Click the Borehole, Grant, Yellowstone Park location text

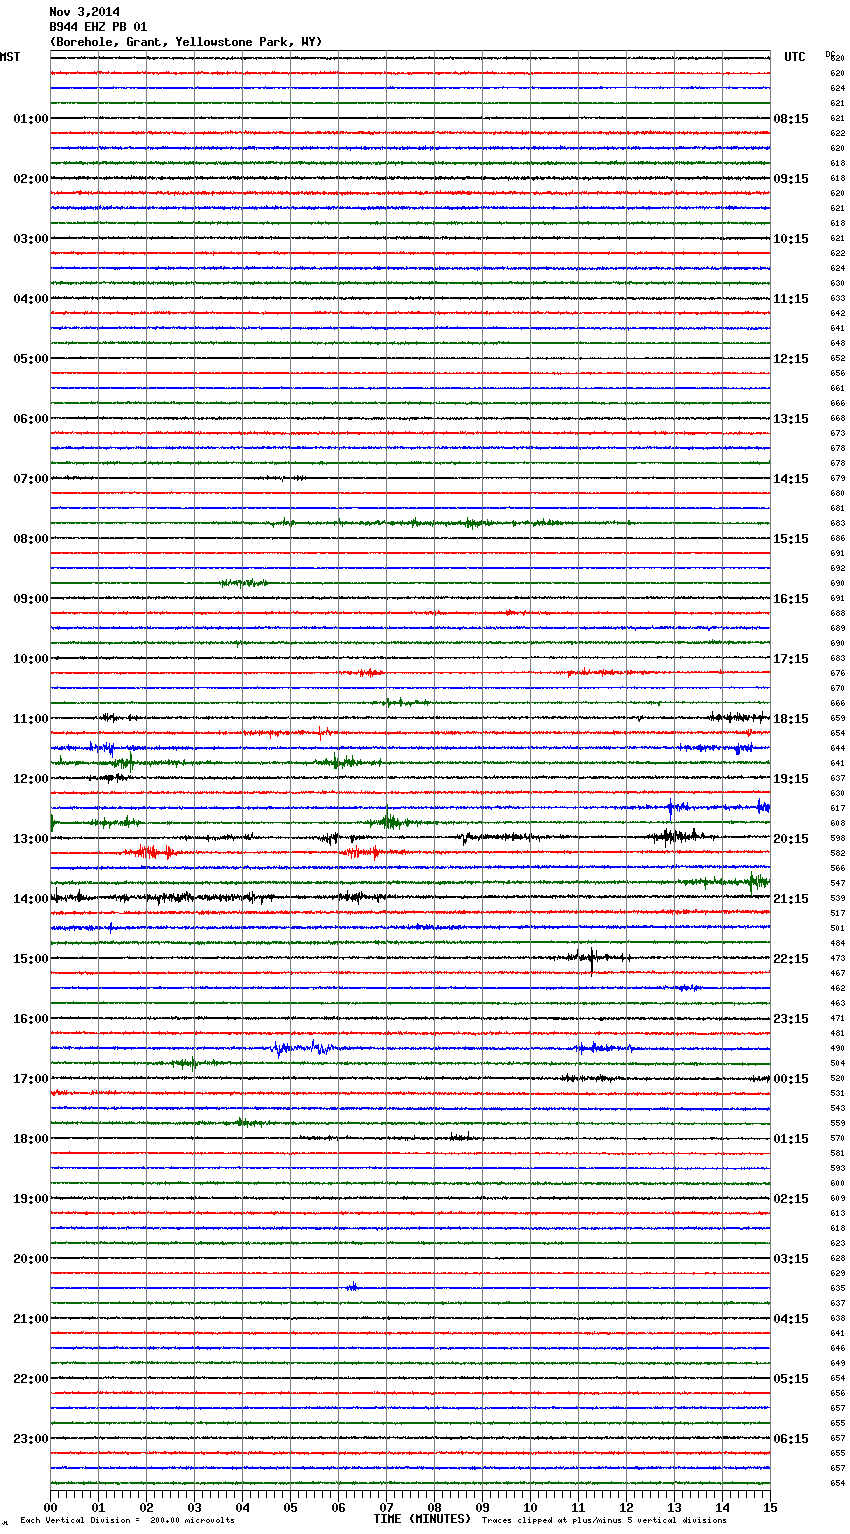[186, 42]
